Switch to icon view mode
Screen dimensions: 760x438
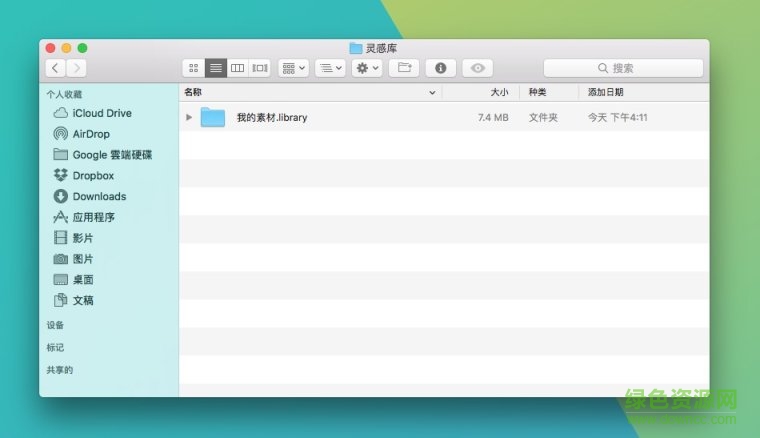(194, 68)
